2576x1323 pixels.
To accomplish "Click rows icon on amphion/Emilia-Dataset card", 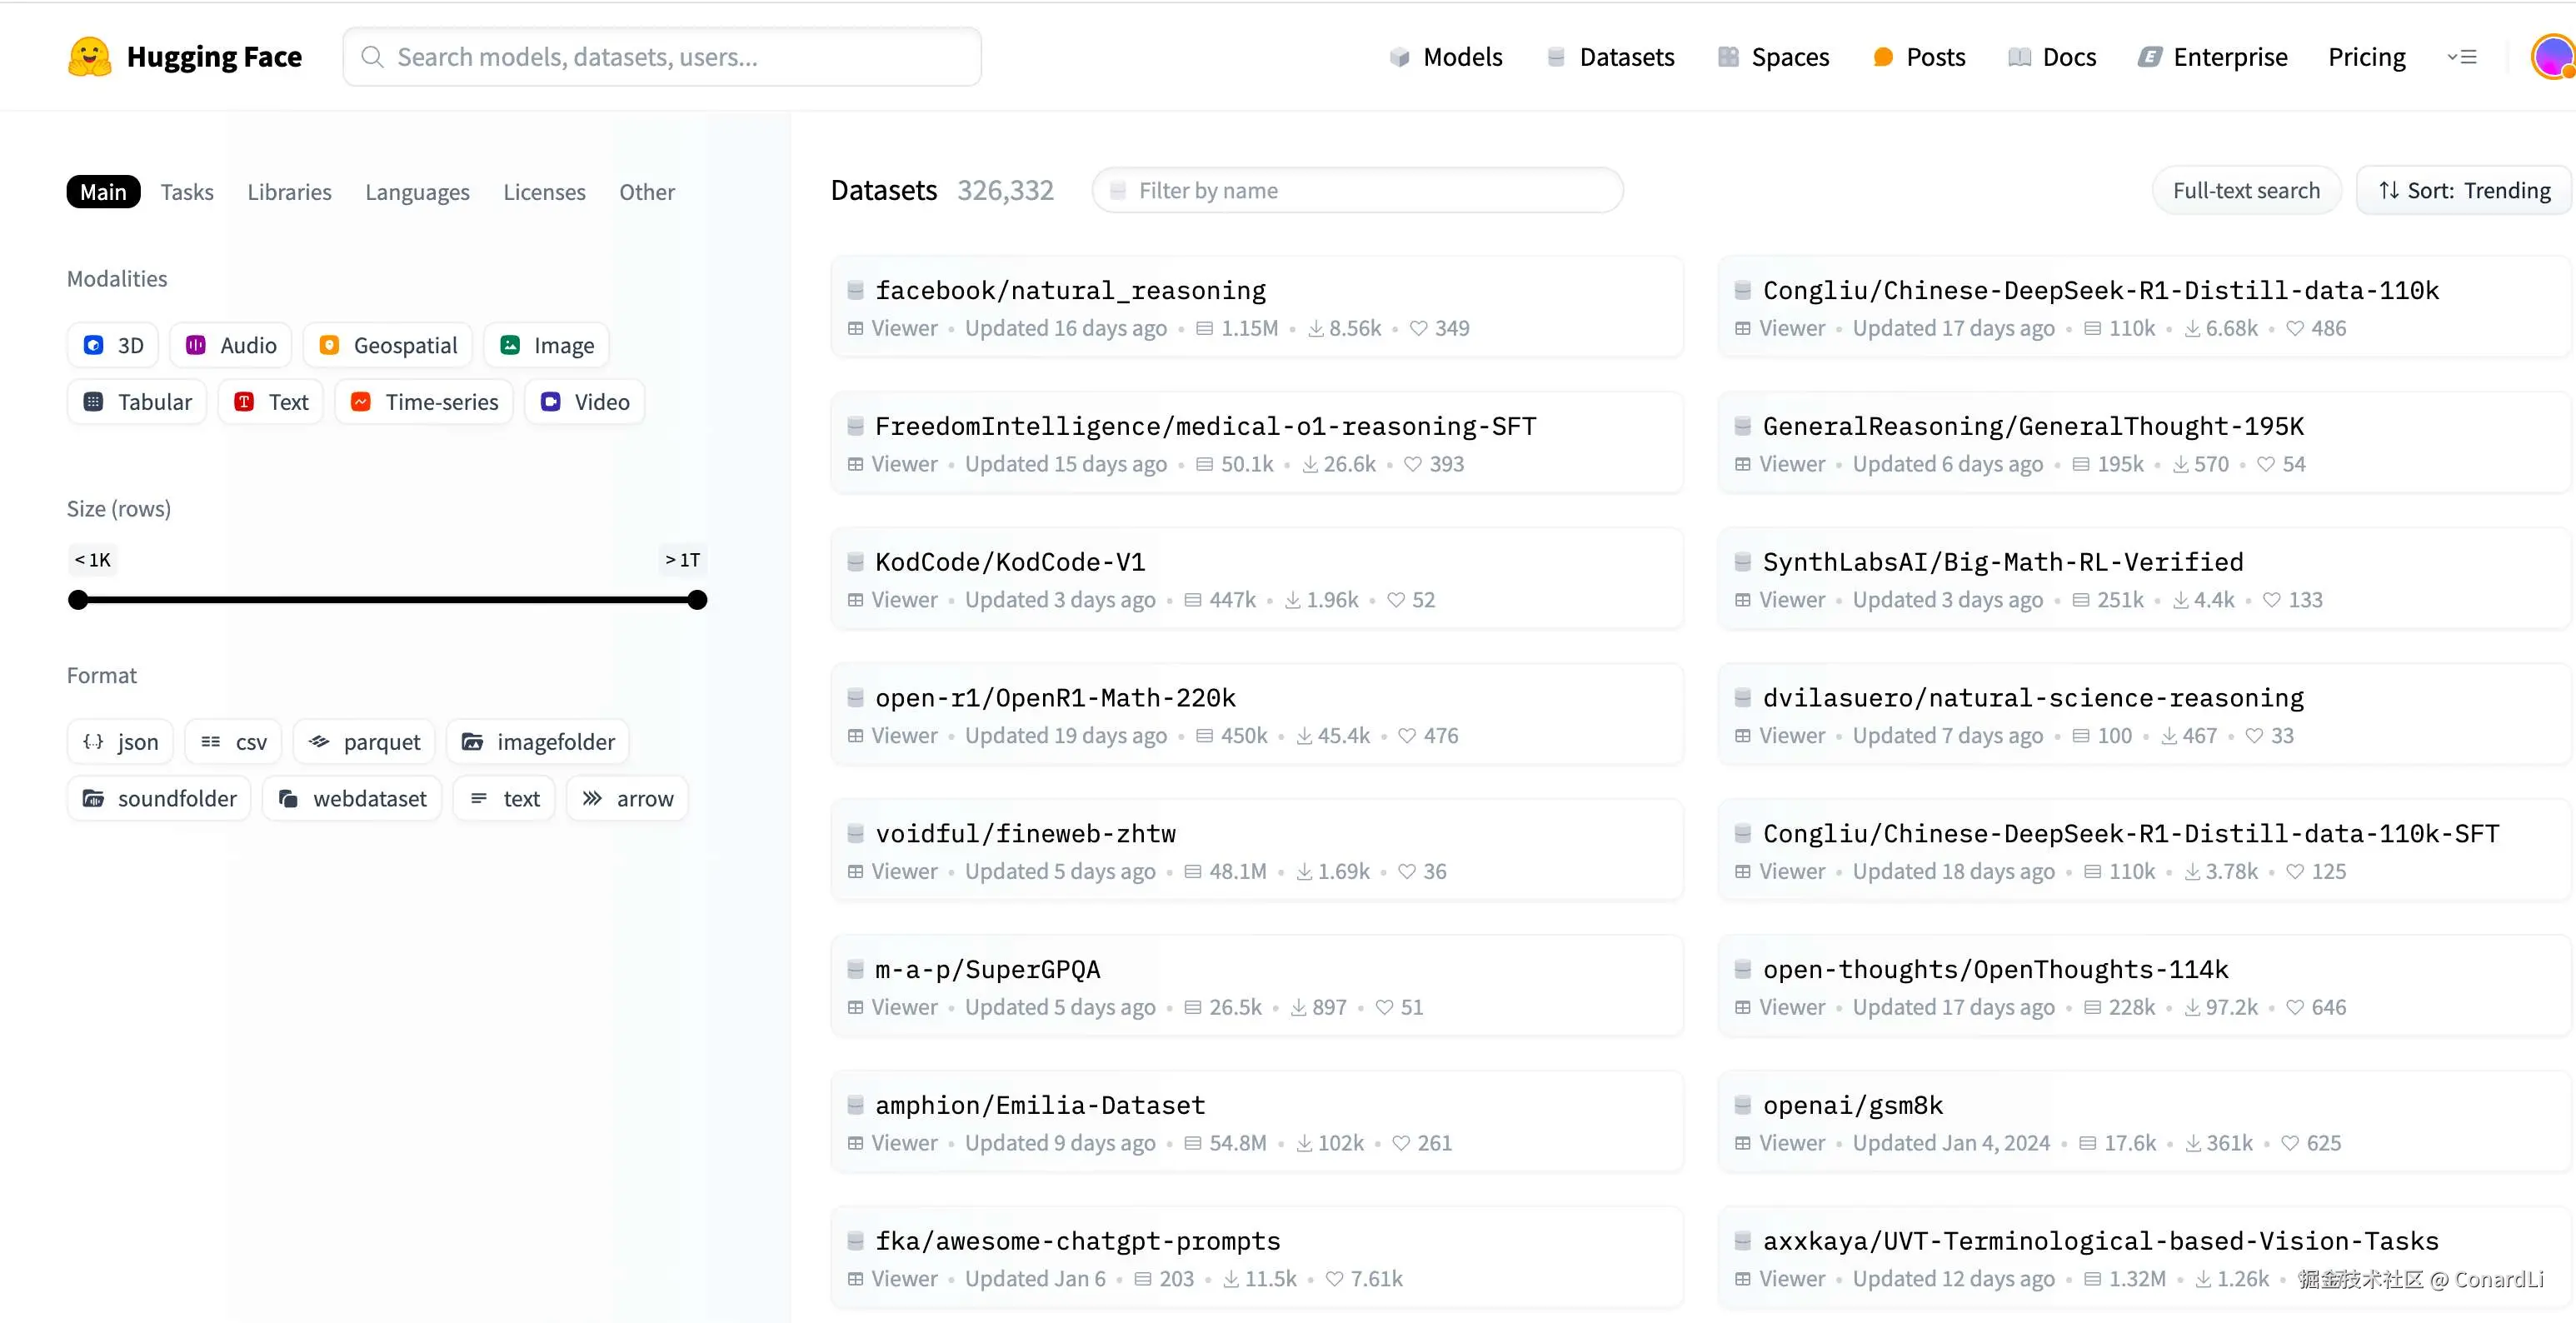I will coord(1192,1143).
